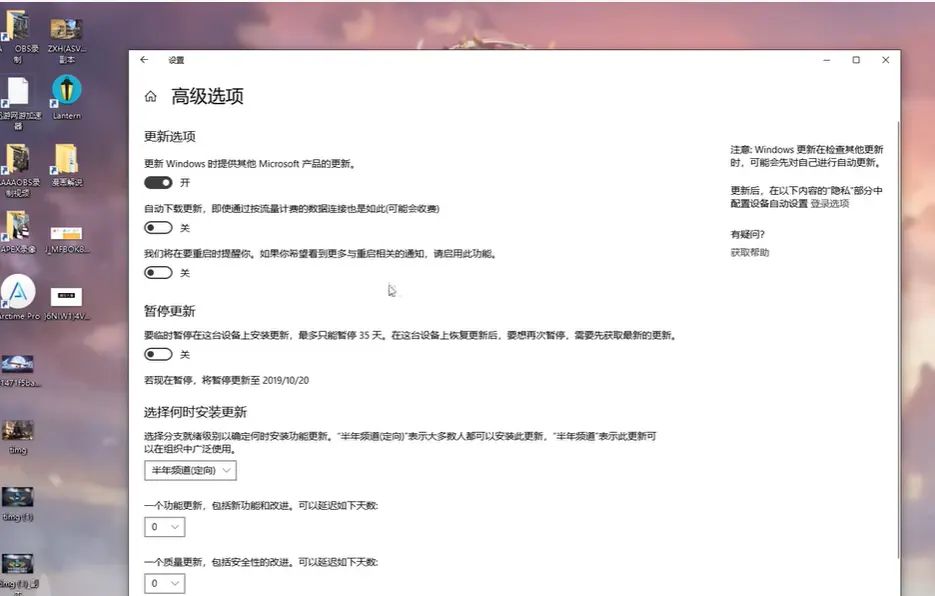The image size is (935, 596).
Task: Click the 更新选项 section heading
Action: coord(170,136)
